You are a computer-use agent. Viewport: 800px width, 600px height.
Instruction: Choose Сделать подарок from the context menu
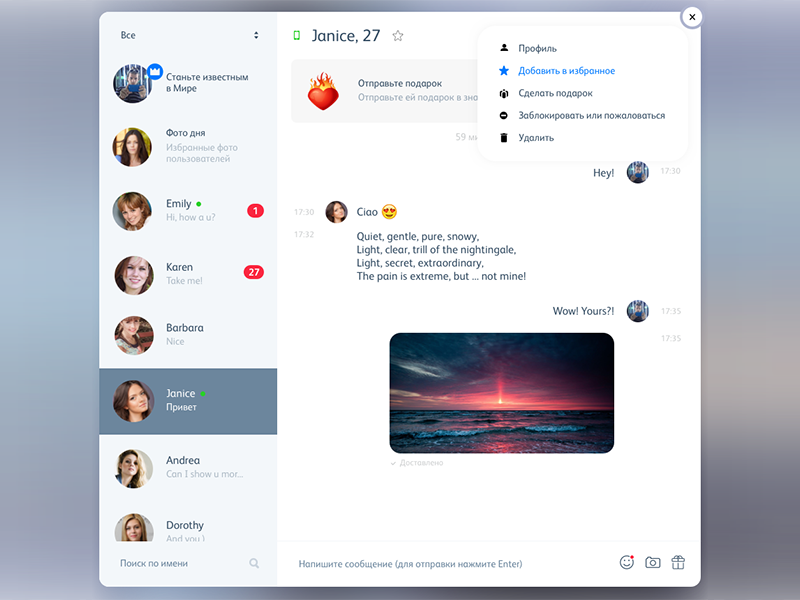(558, 92)
